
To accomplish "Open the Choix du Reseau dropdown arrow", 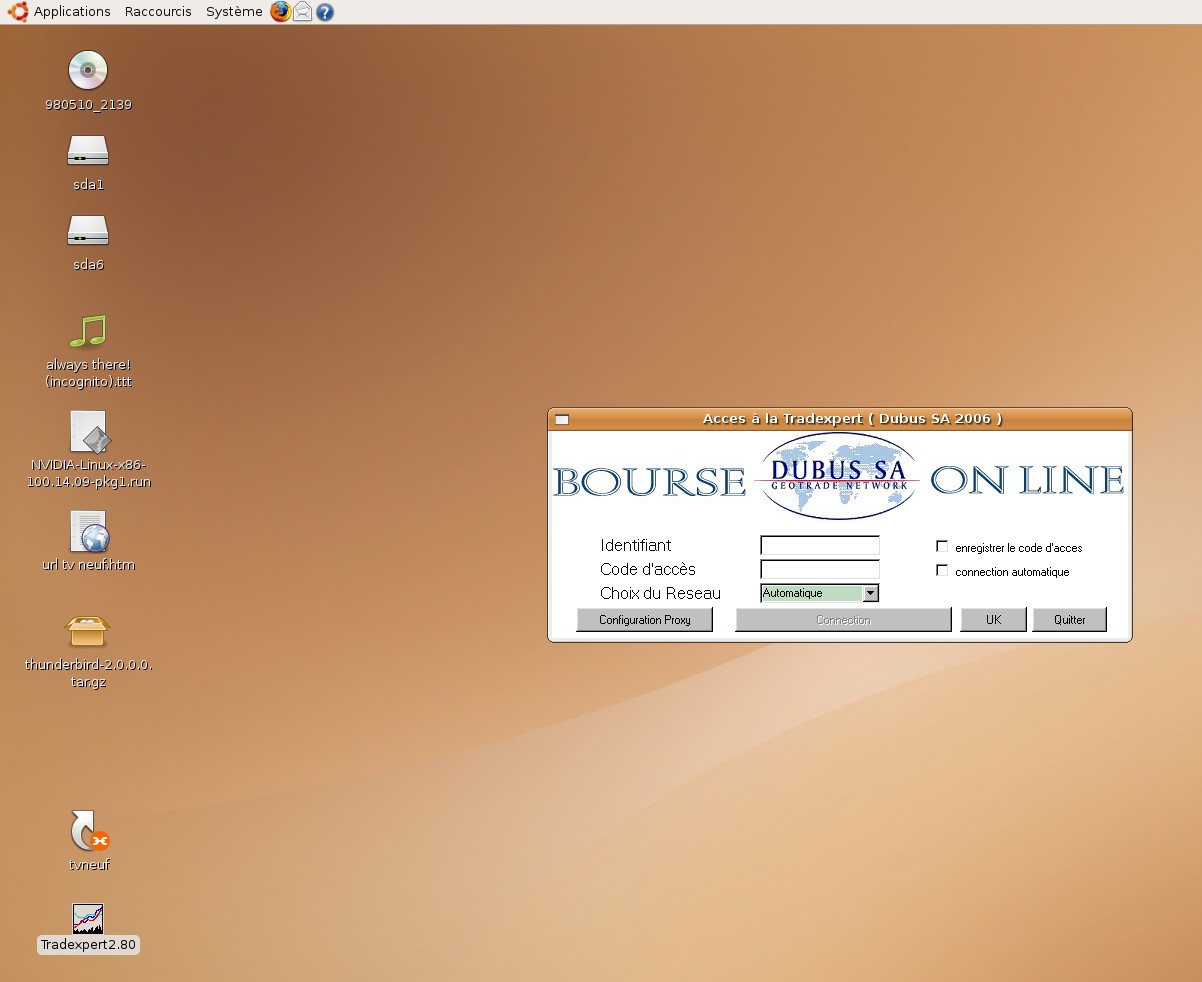I will coord(870,593).
